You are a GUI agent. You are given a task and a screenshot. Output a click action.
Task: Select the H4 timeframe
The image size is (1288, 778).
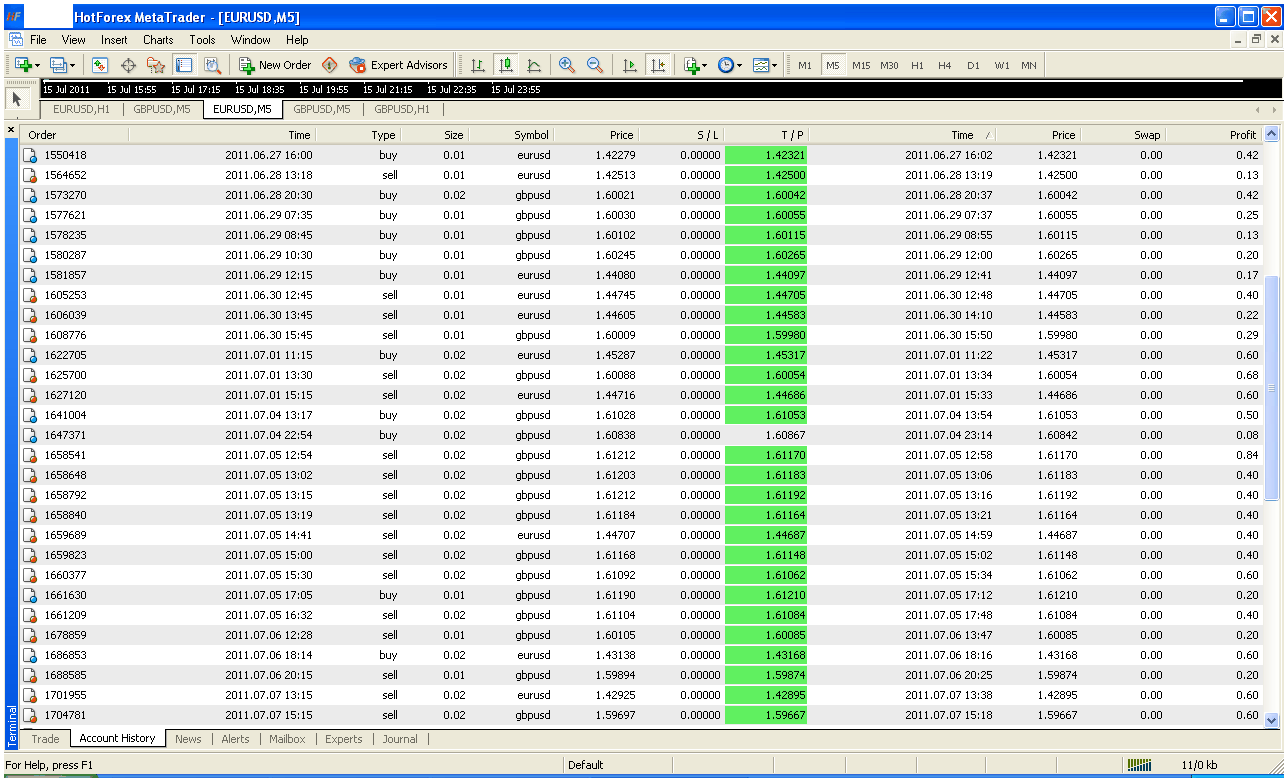tap(945, 65)
